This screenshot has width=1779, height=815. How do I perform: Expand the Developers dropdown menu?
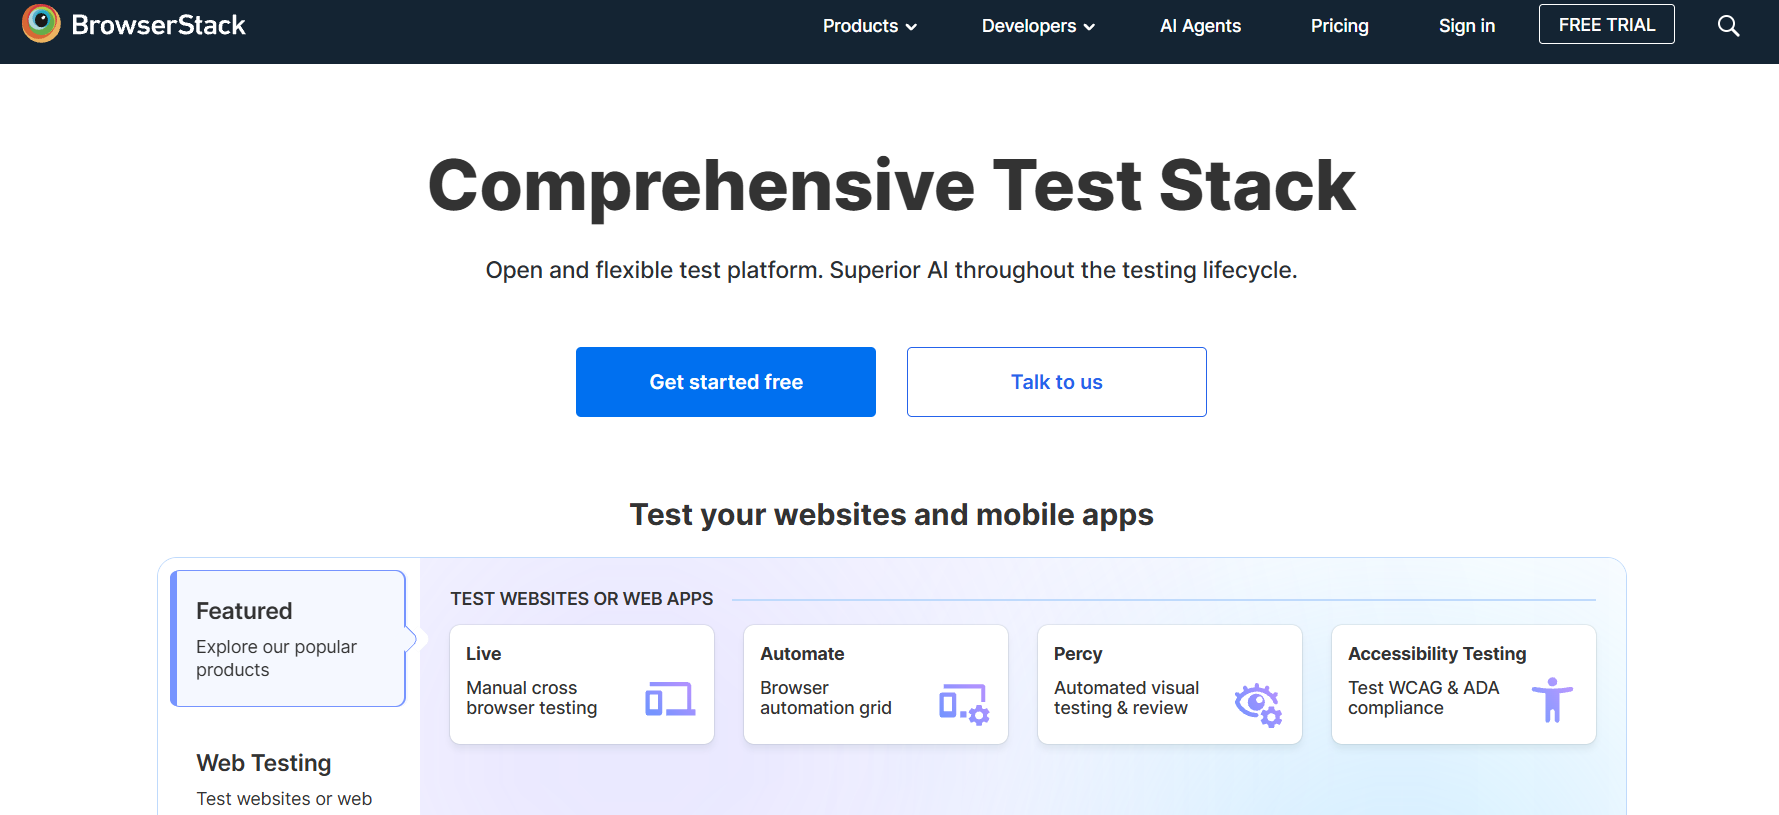pos(1038,26)
